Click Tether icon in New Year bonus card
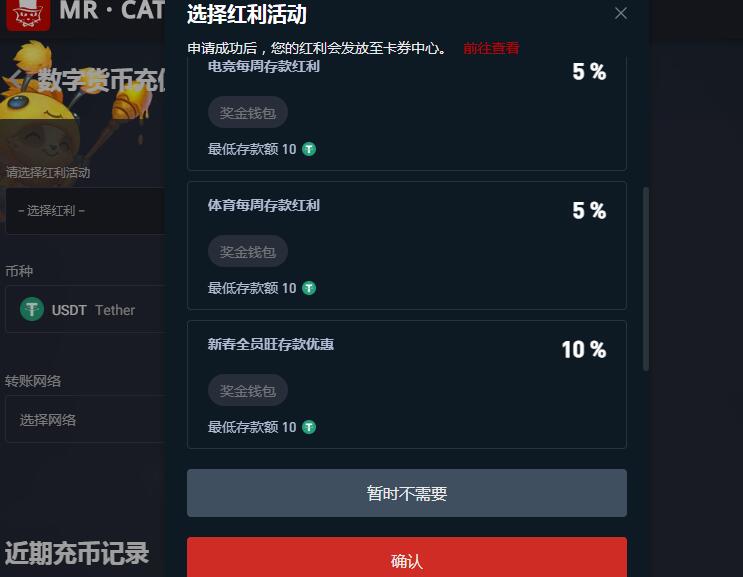The height and width of the screenshot is (577, 743). [309, 427]
